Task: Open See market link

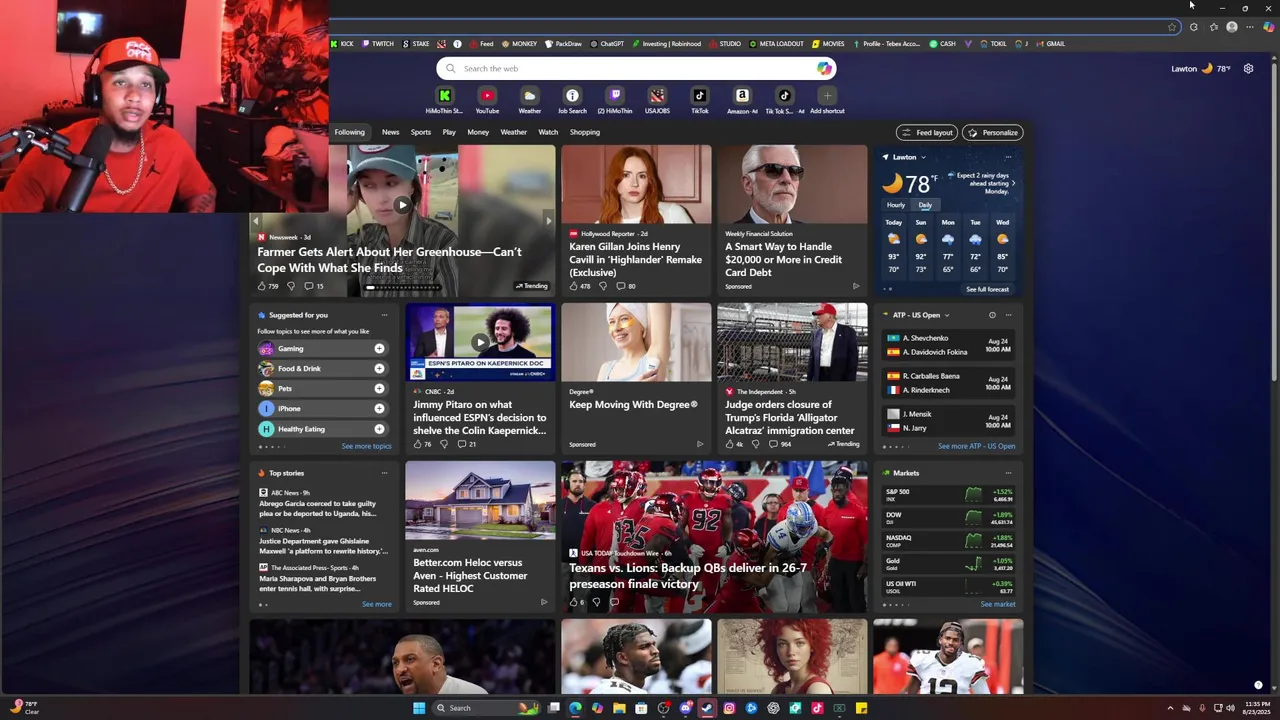Action: tap(998, 604)
